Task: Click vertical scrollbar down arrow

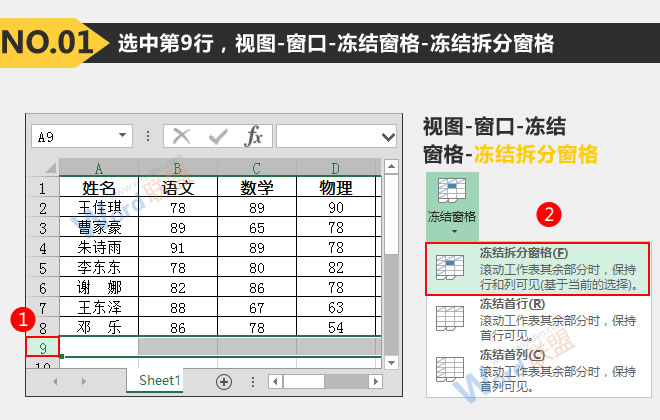Action: (x=391, y=363)
